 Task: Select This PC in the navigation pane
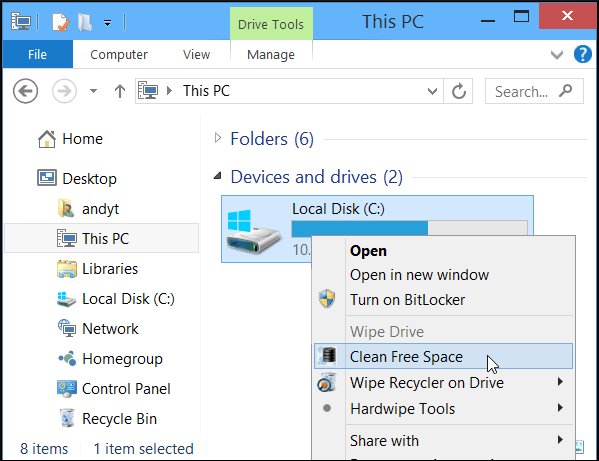point(101,238)
